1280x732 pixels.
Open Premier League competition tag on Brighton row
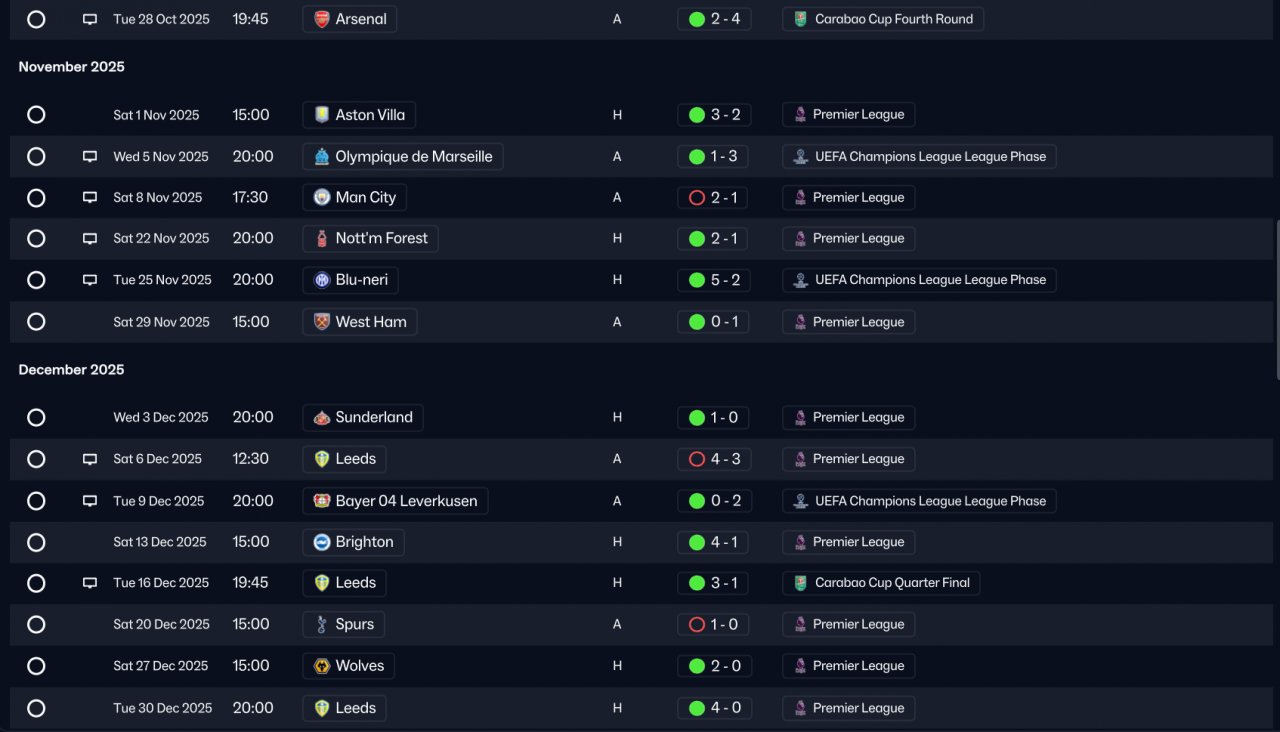click(x=848, y=542)
